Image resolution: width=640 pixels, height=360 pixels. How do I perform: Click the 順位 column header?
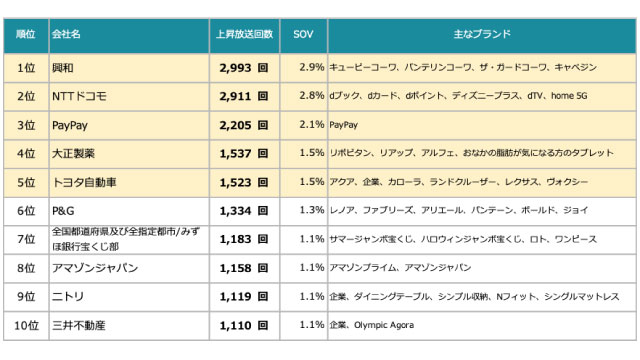[x=26, y=35]
